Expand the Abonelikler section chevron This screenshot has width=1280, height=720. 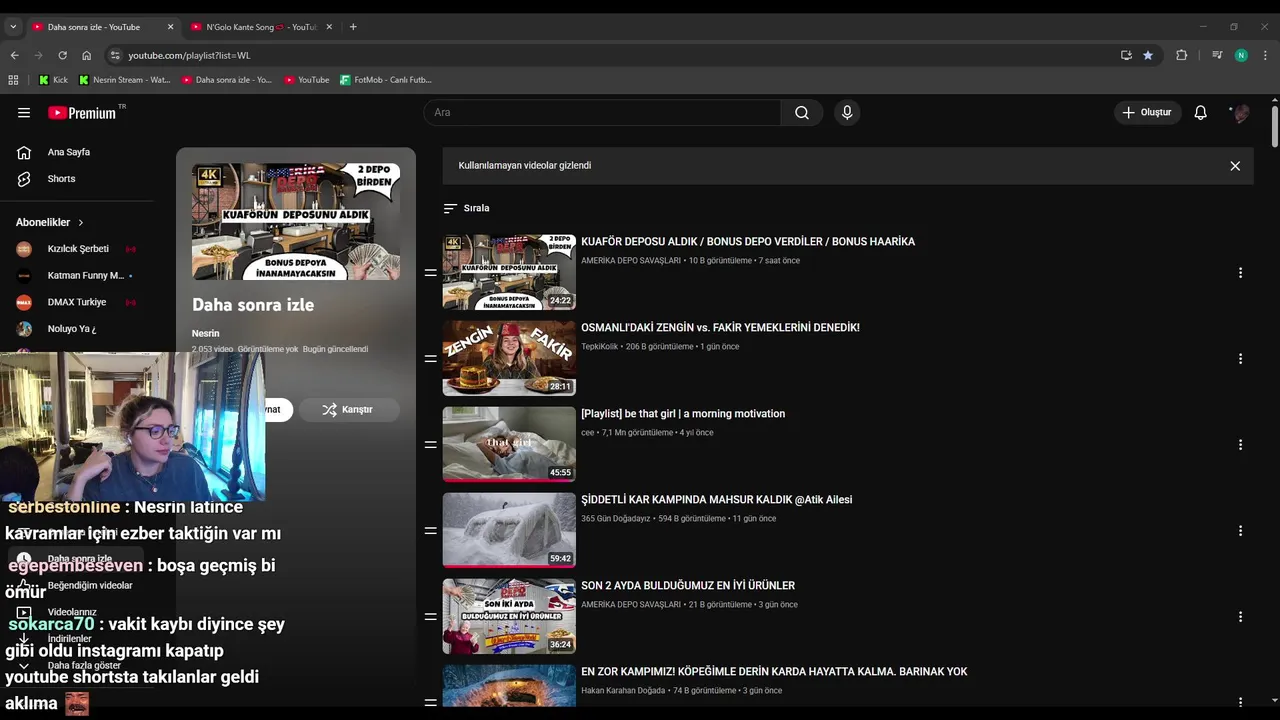click(81, 222)
